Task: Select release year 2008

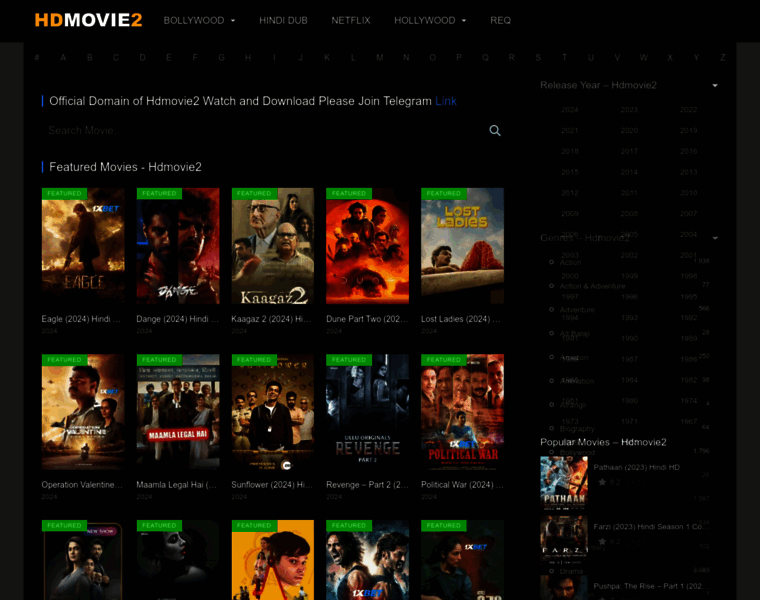Action: tap(629, 214)
